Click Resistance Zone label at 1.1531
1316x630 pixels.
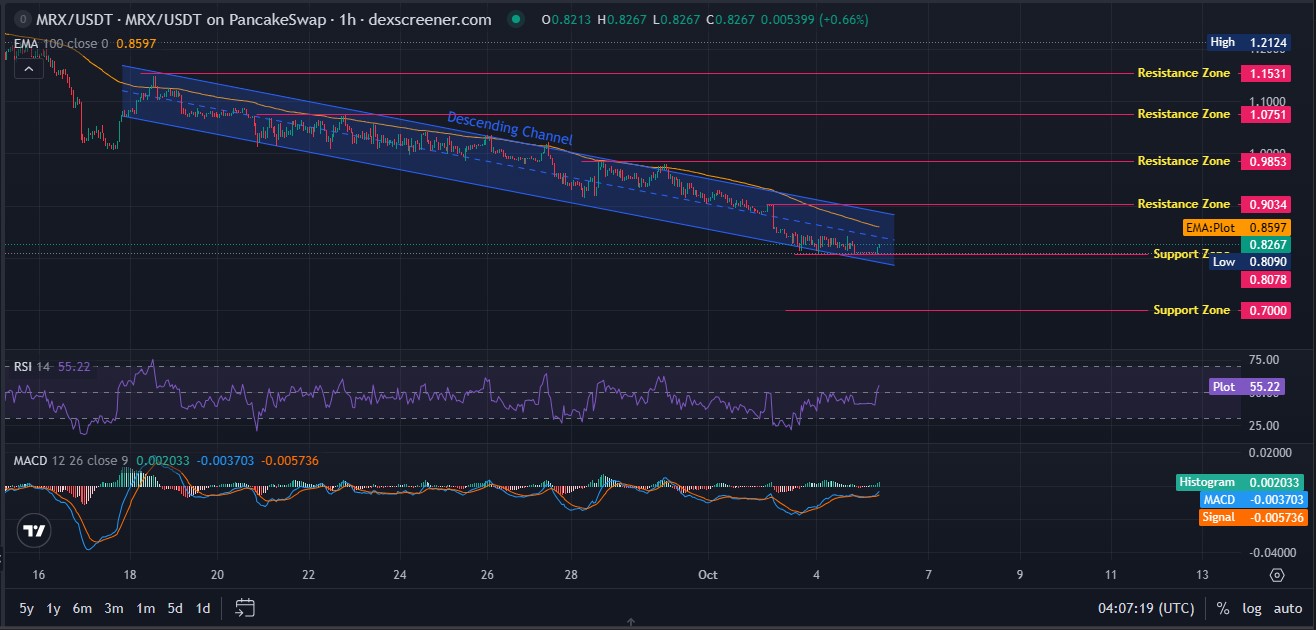[x=1184, y=74]
